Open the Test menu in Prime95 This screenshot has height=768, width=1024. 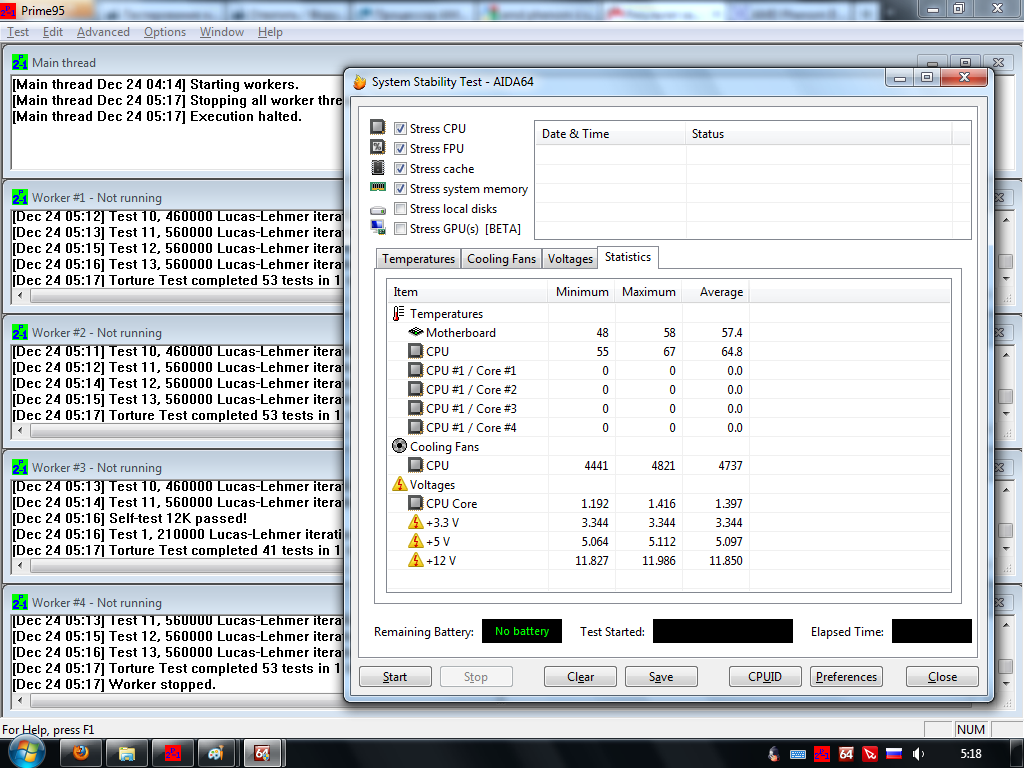(18, 32)
